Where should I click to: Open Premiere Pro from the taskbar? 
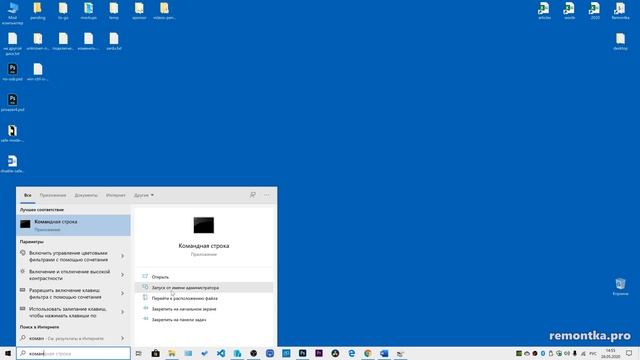click(319, 353)
